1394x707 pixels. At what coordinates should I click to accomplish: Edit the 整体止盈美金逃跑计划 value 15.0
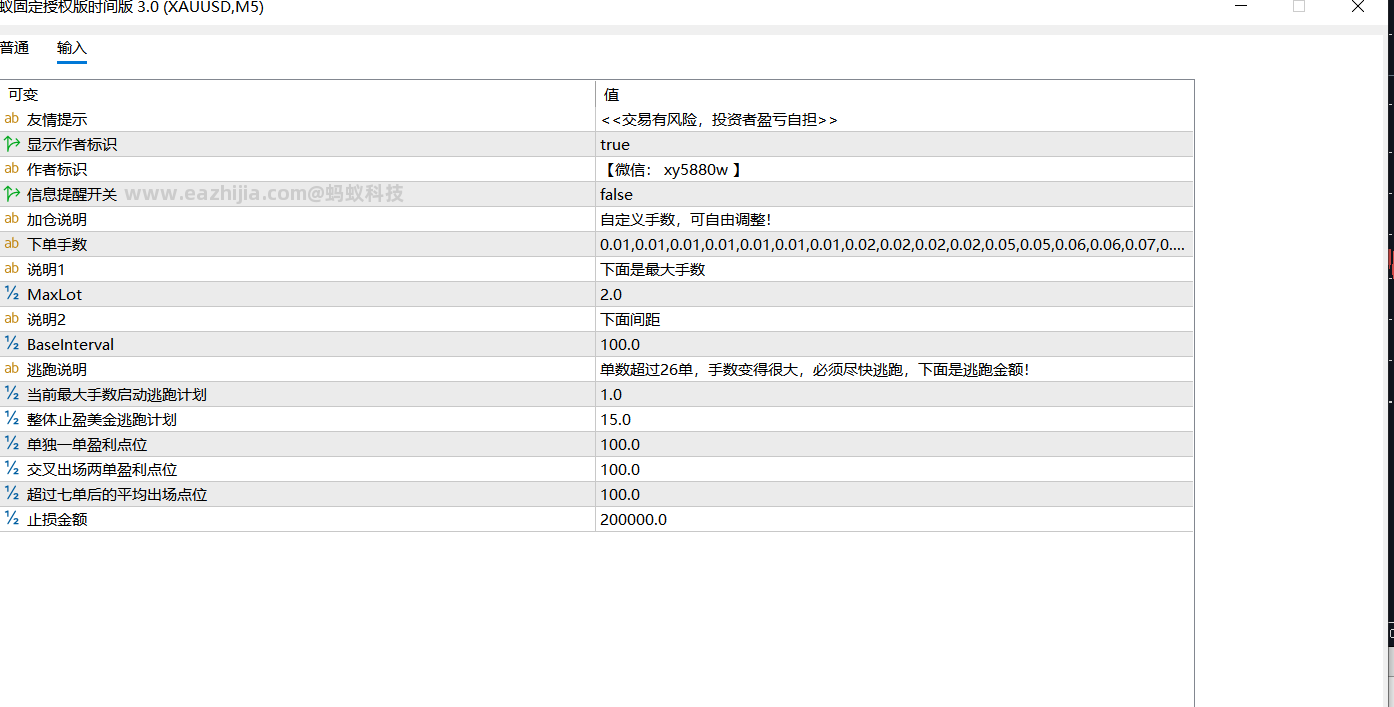click(894, 419)
